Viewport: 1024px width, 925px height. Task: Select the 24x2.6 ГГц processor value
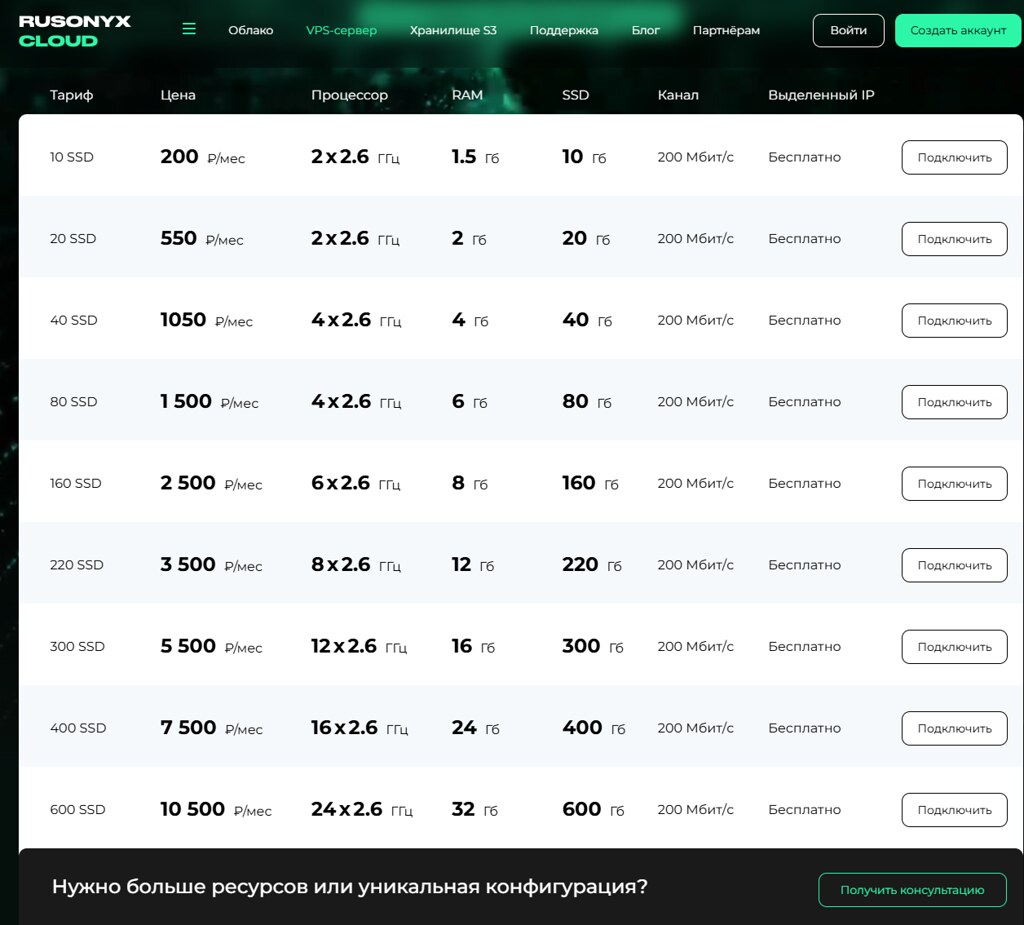tap(362, 809)
